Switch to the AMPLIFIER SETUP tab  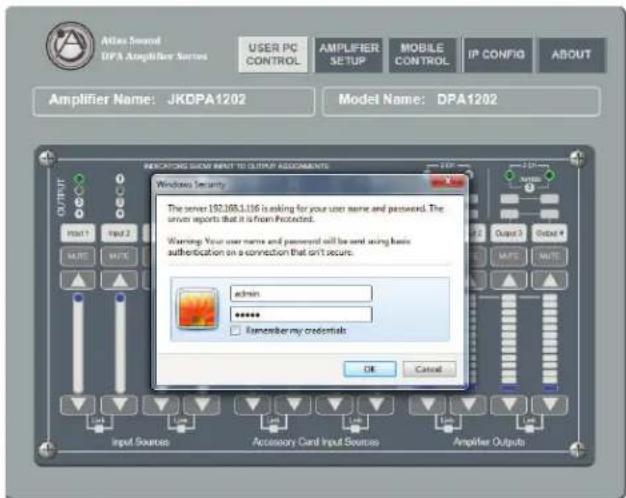point(349,55)
